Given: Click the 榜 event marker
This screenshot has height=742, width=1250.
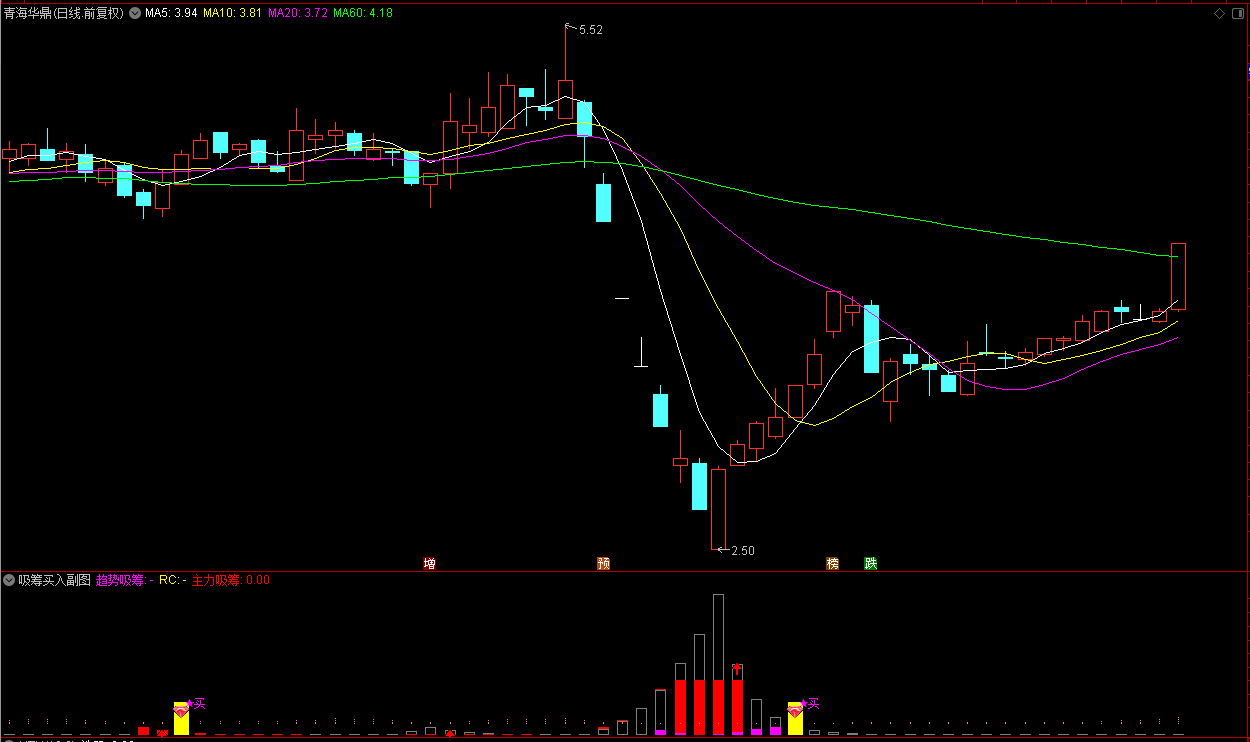Looking at the screenshot, I should 832,564.
